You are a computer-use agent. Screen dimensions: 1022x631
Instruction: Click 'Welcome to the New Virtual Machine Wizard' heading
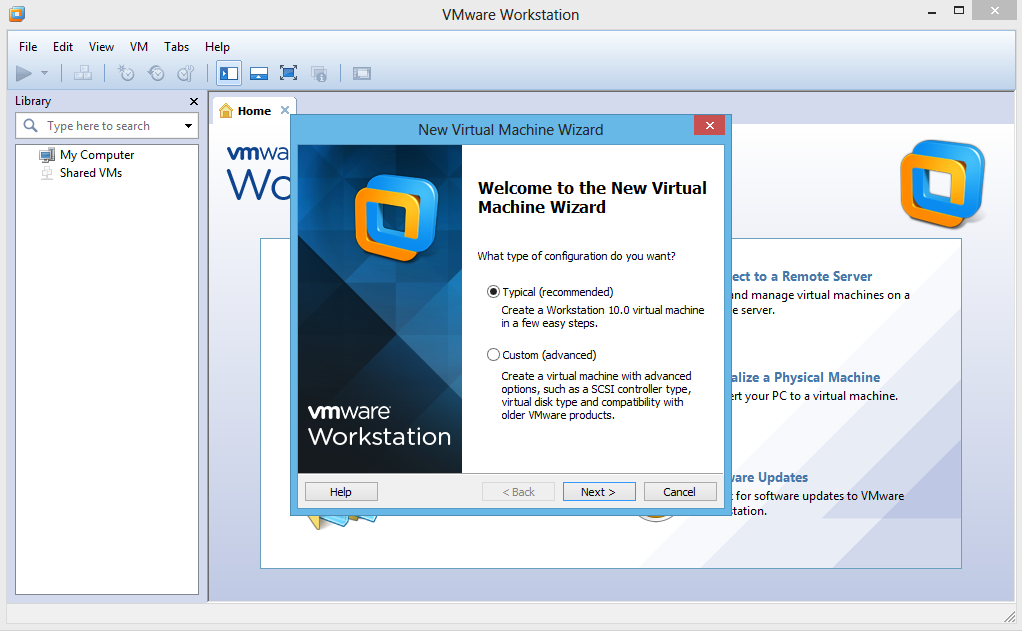tap(592, 198)
